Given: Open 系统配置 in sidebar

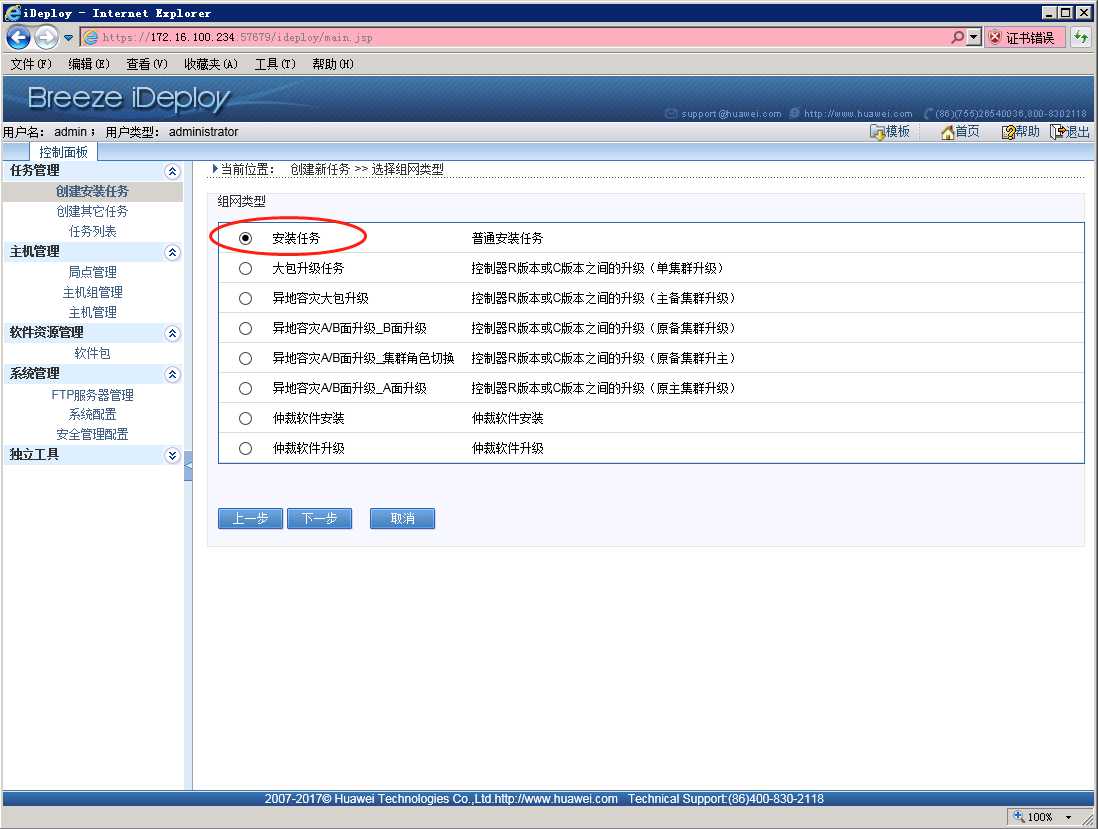Looking at the screenshot, I should pyautogui.click(x=92, y=414).
